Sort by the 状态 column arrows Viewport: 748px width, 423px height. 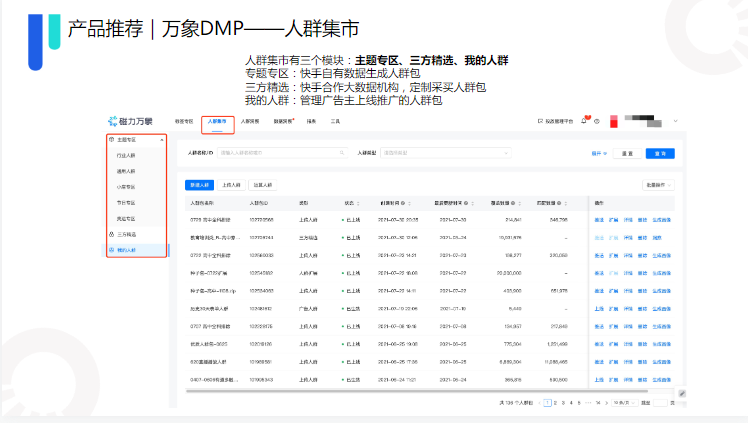358,203
